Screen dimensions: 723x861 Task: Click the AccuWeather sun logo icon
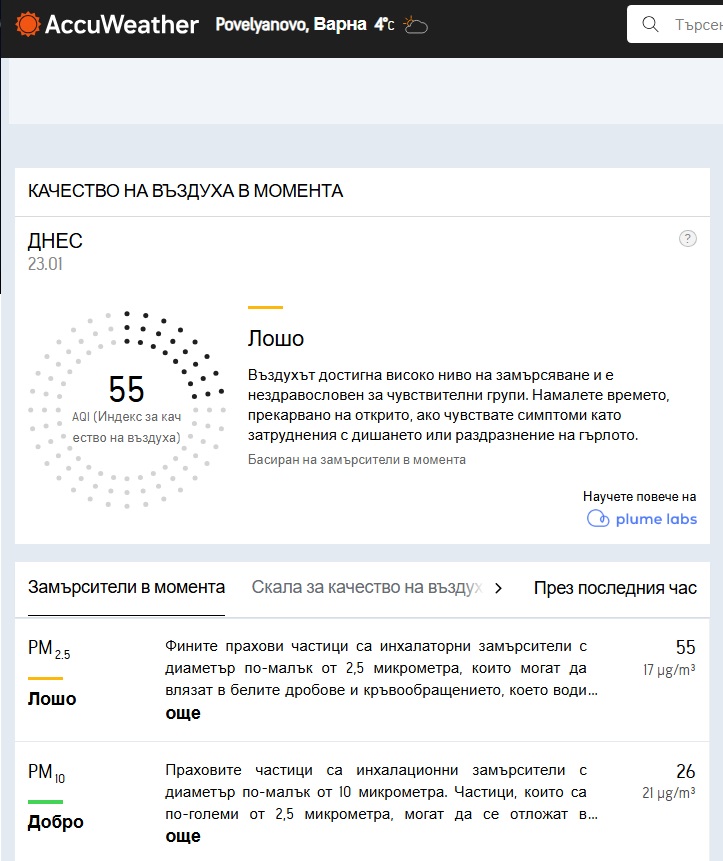28,24
